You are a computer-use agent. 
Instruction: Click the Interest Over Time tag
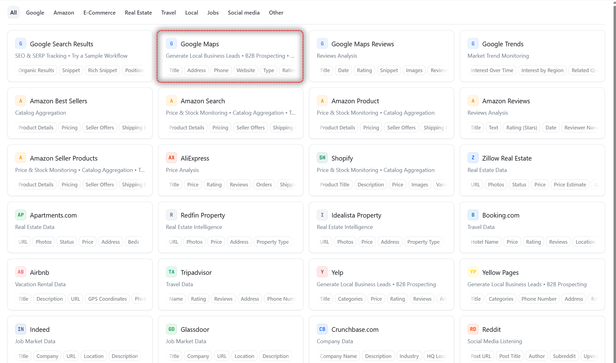(x=492, y=70)
